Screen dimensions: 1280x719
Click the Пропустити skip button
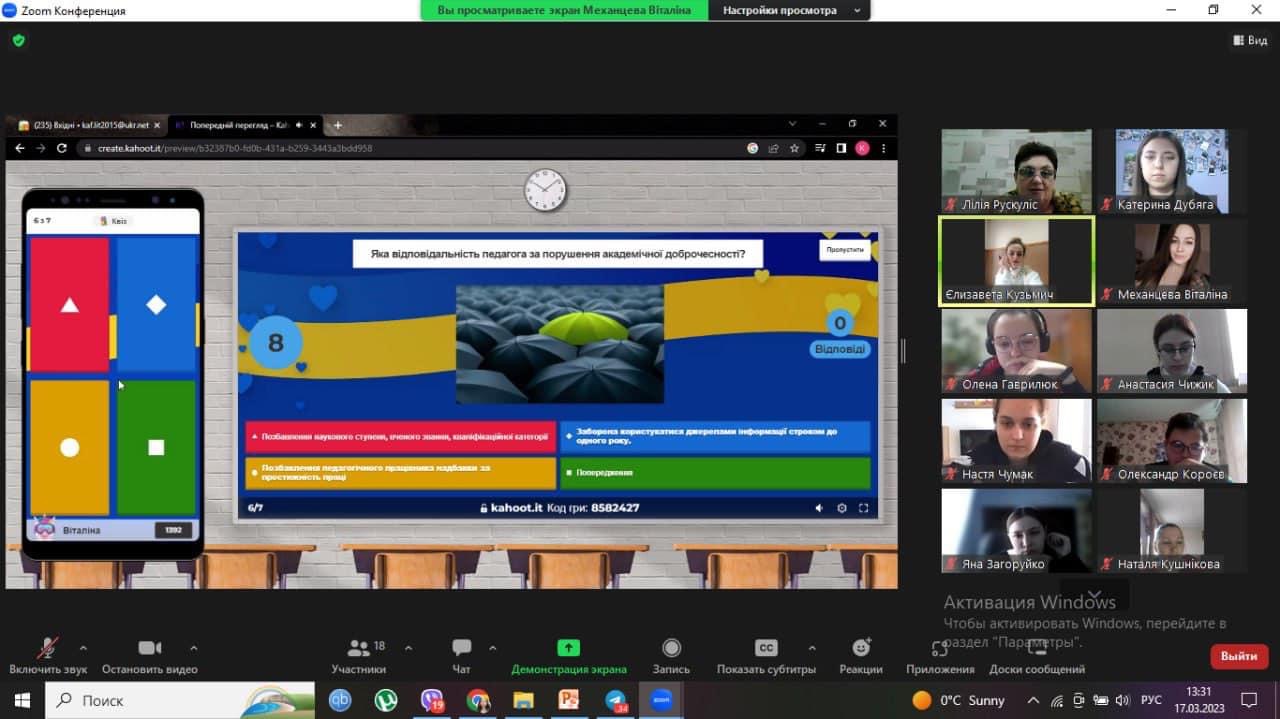(x=845, y=251)
